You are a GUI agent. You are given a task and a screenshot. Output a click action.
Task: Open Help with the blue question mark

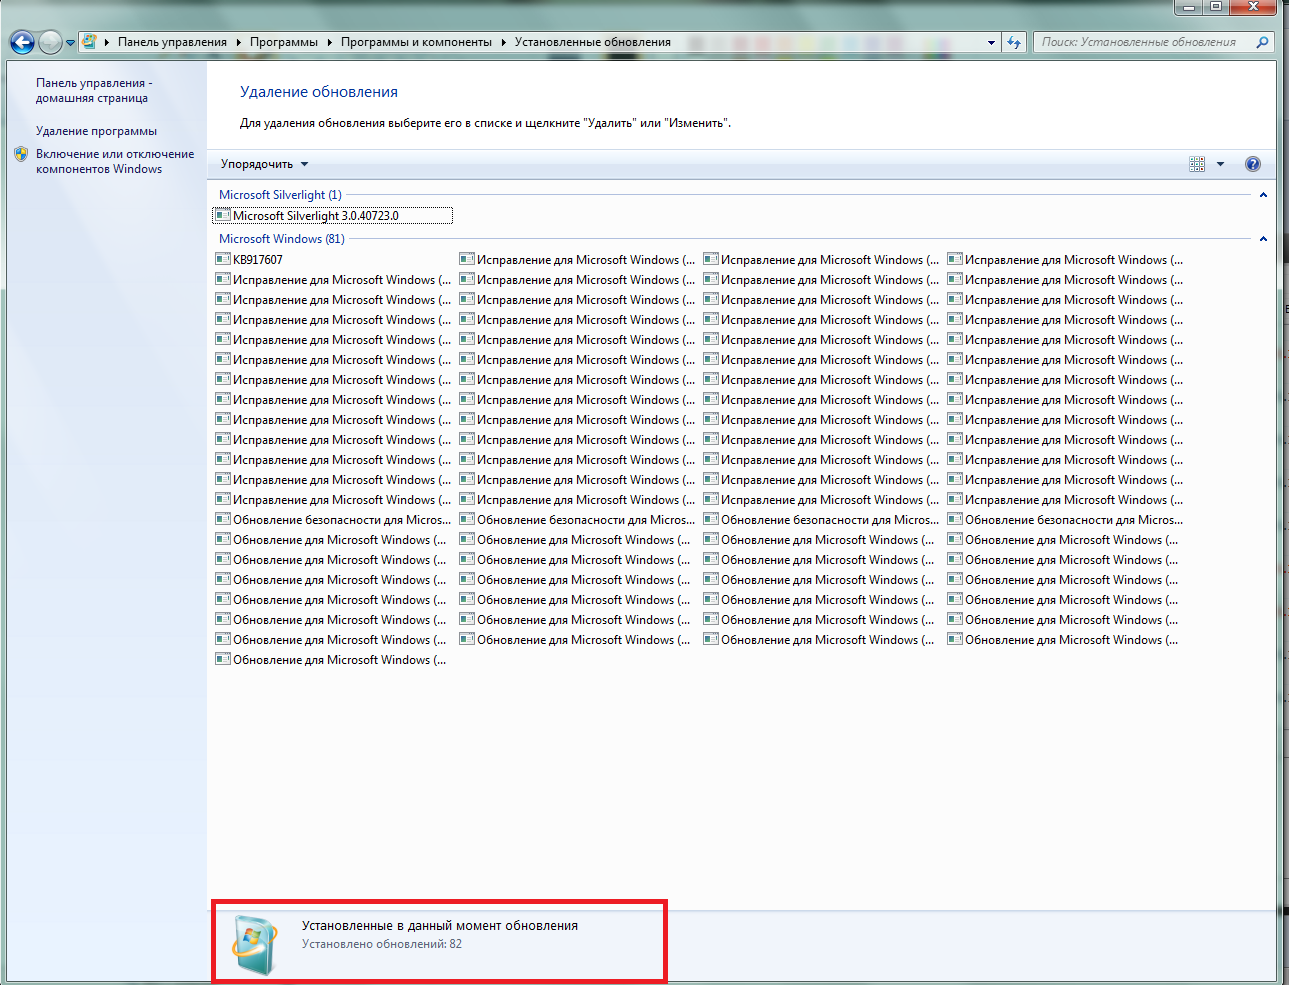(x=1253, y=164)
